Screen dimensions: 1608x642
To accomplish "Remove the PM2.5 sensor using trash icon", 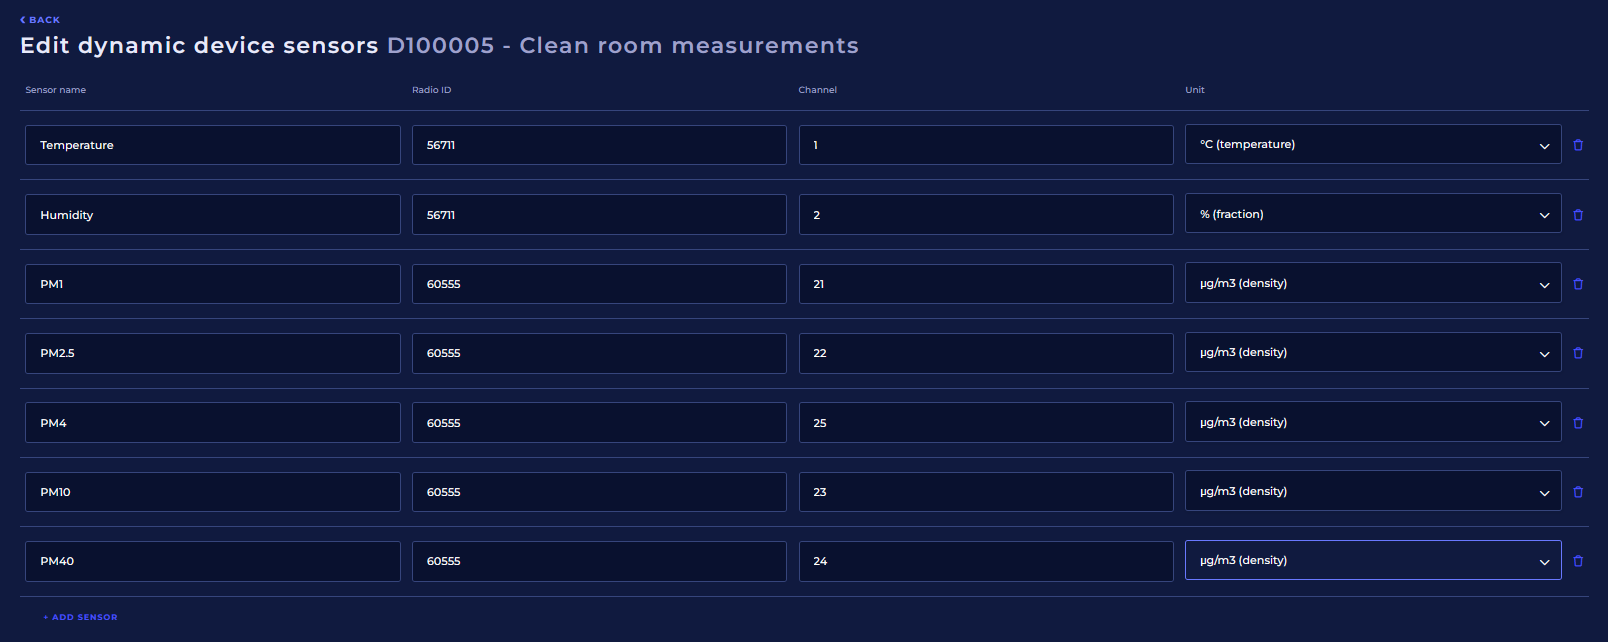I will click(x=1578, y=353).
